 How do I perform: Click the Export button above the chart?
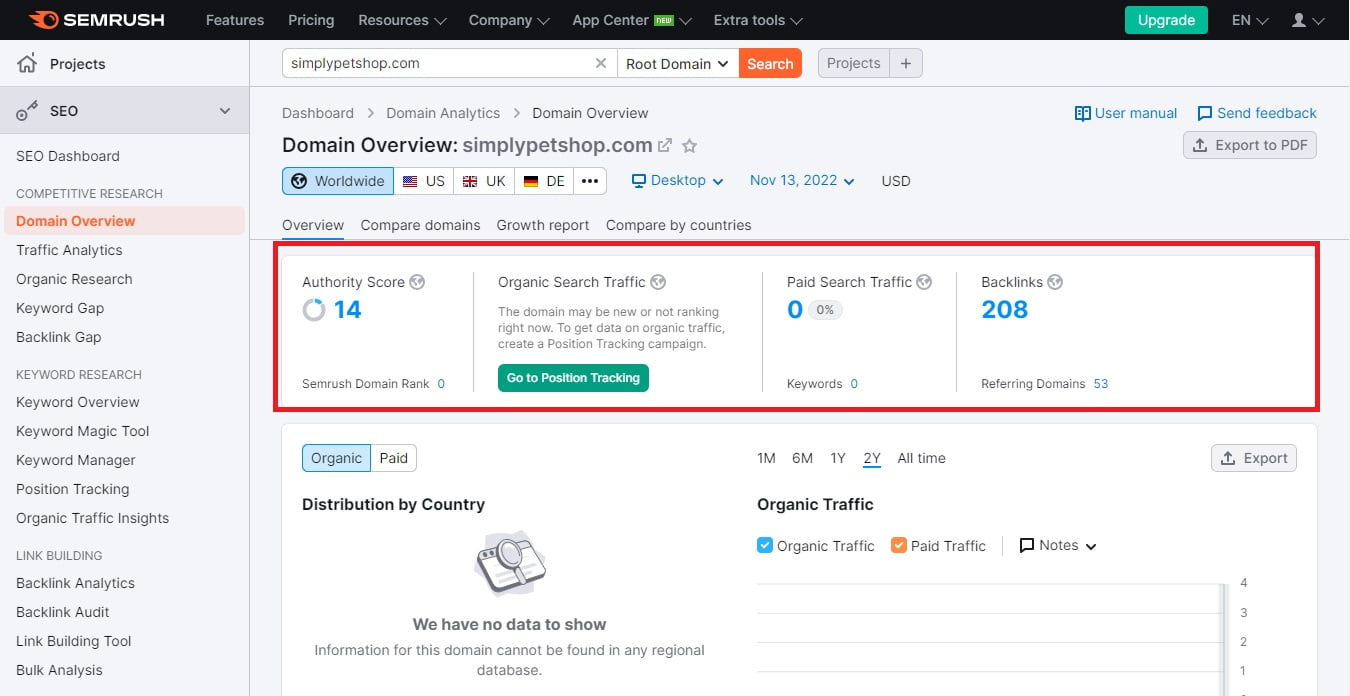(x=1254, y=458)
